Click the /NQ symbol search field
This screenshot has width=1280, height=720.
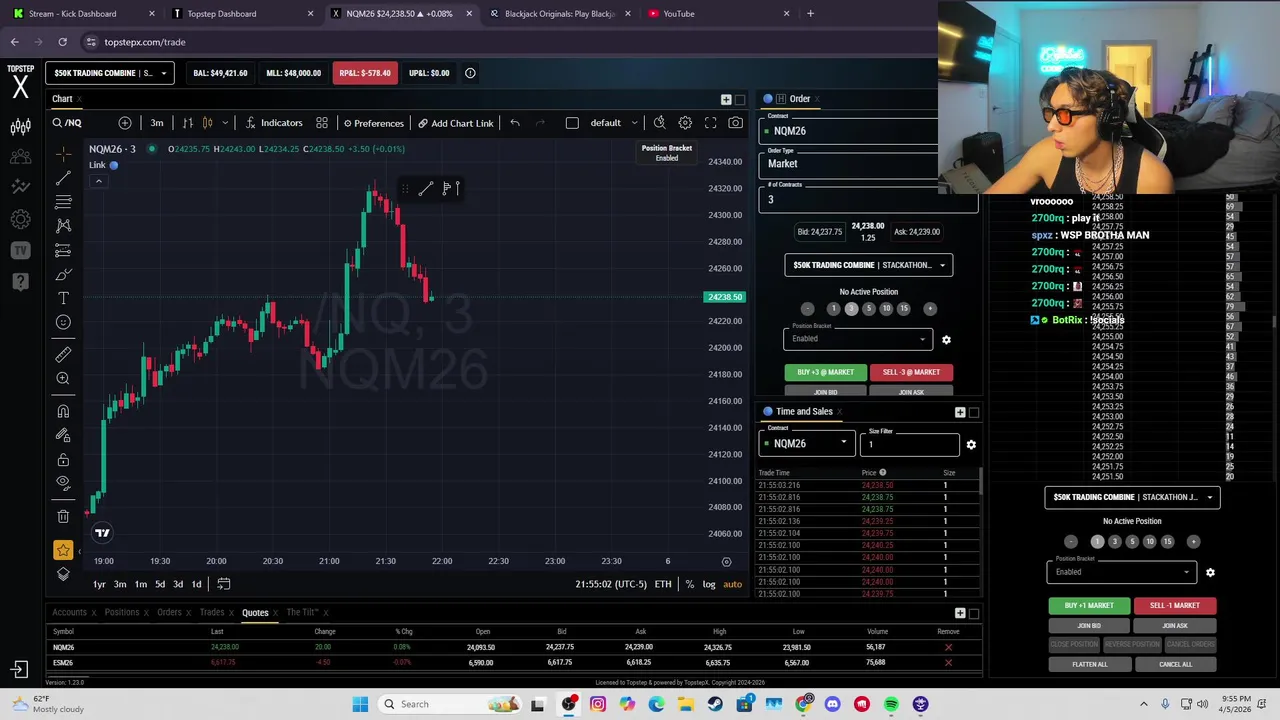tap(80, 123)
